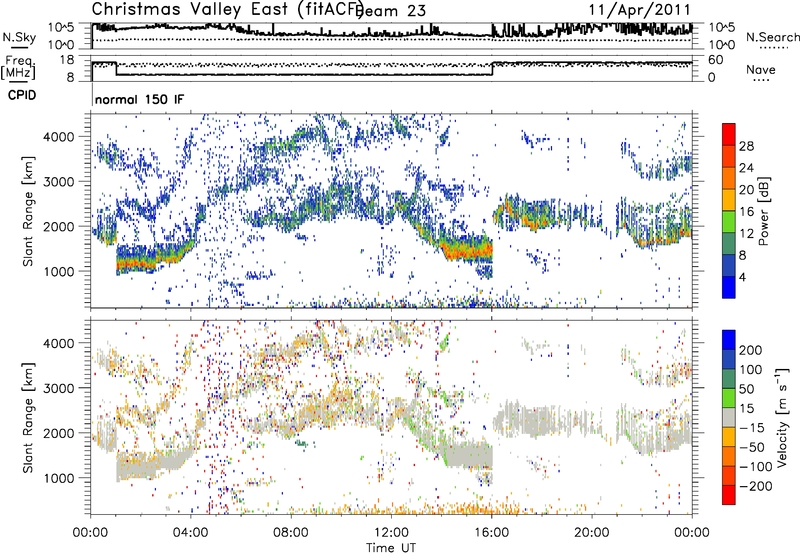Image resolution: width=800 pixels, height=554 pixels.
Task: Select the light green 12–16 dB power color segment
Action: pos(729,222)
